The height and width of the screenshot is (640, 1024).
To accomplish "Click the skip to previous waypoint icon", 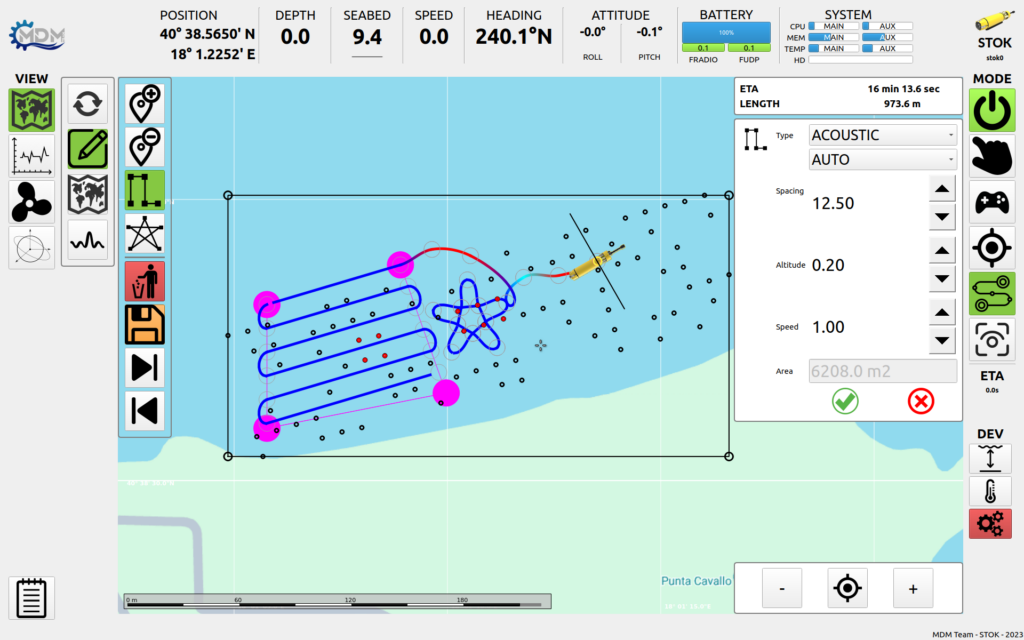I will click(x=145, y=411).
